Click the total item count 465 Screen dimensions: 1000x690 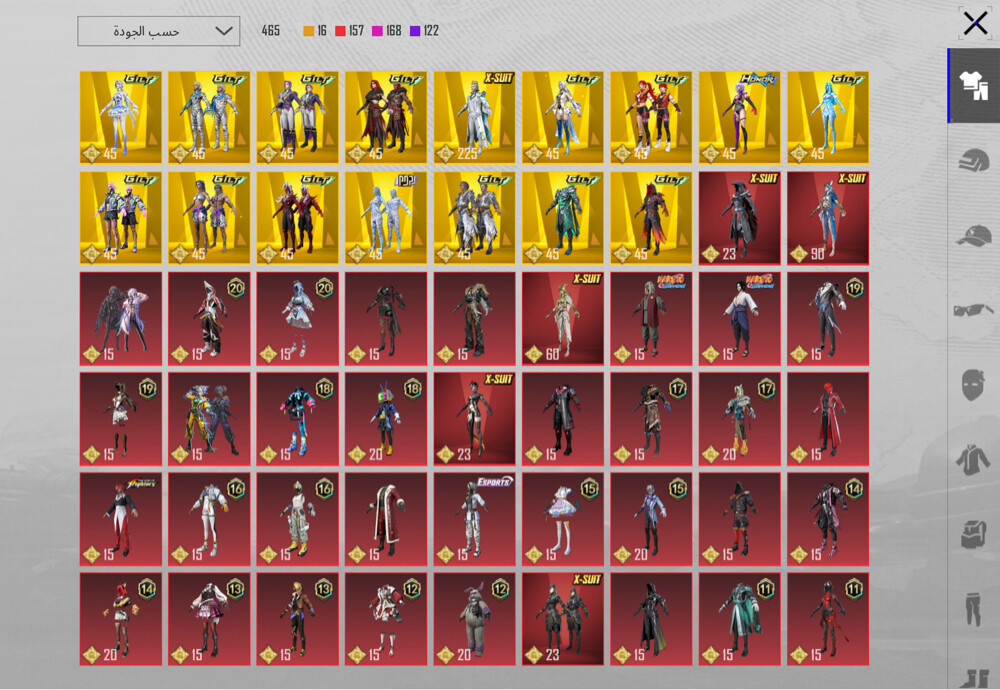point(270,31)
